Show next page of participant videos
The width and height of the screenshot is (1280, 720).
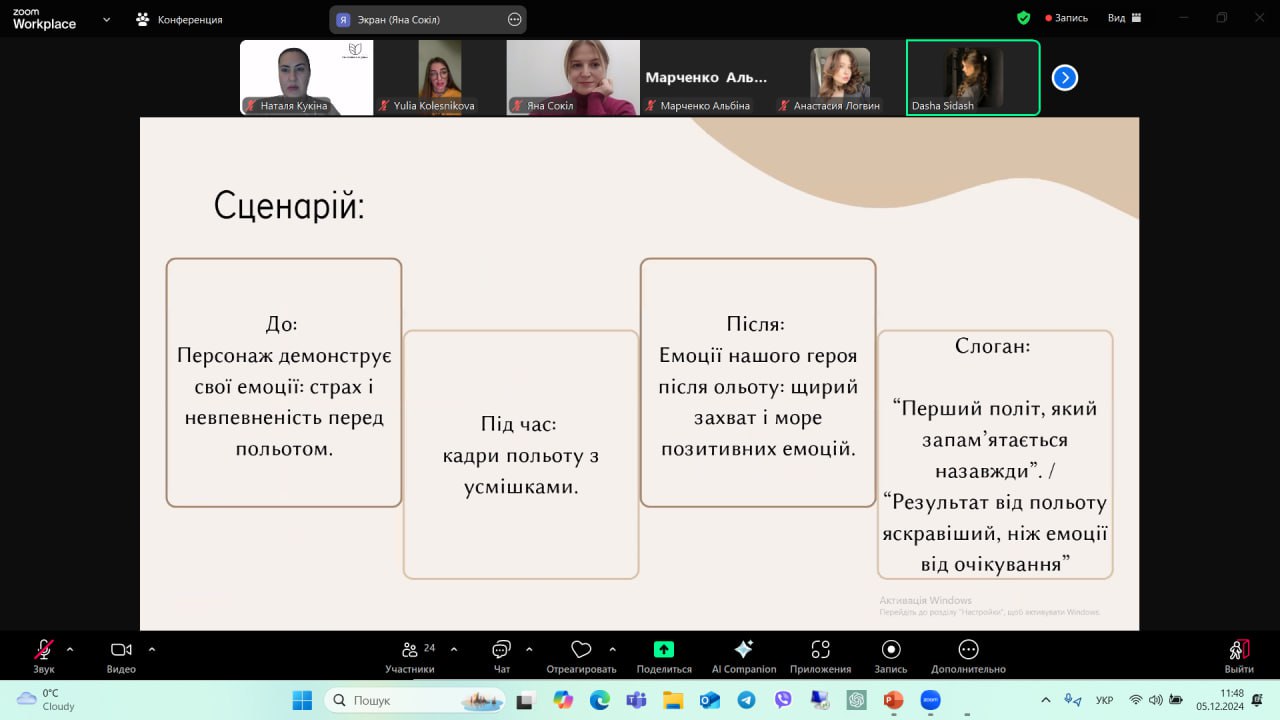(1065, 77)
